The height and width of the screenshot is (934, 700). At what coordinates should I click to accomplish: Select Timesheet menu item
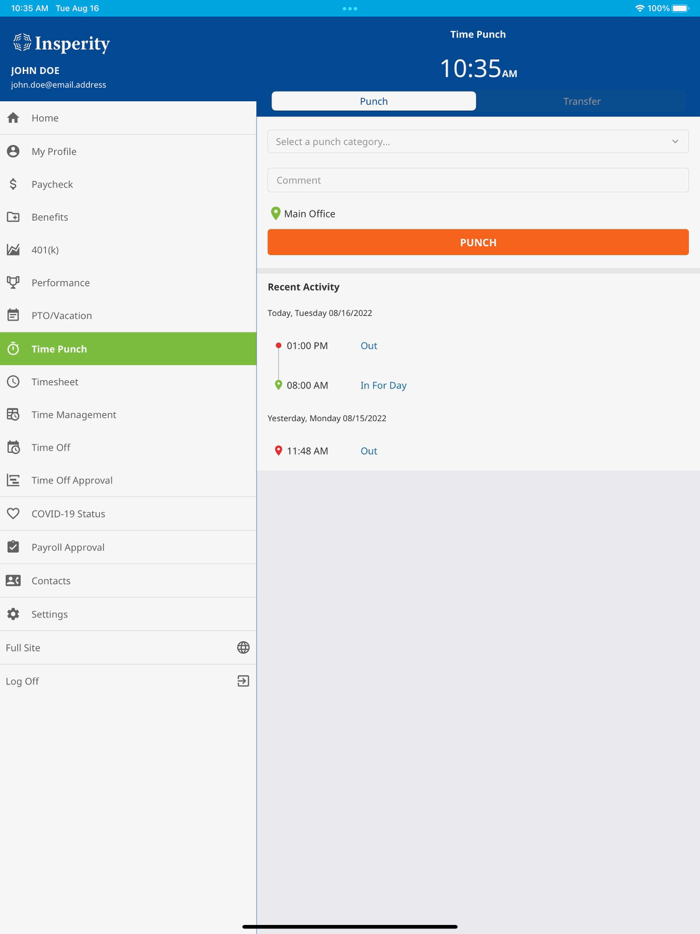128,382
